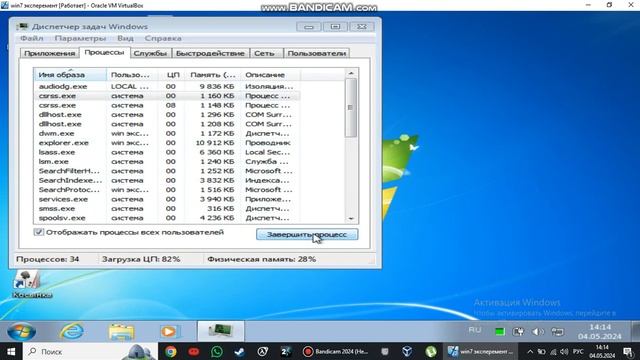Screen dimensions: 640x360
Task: Open host notification center icon
Action: [x=628, y=352]
